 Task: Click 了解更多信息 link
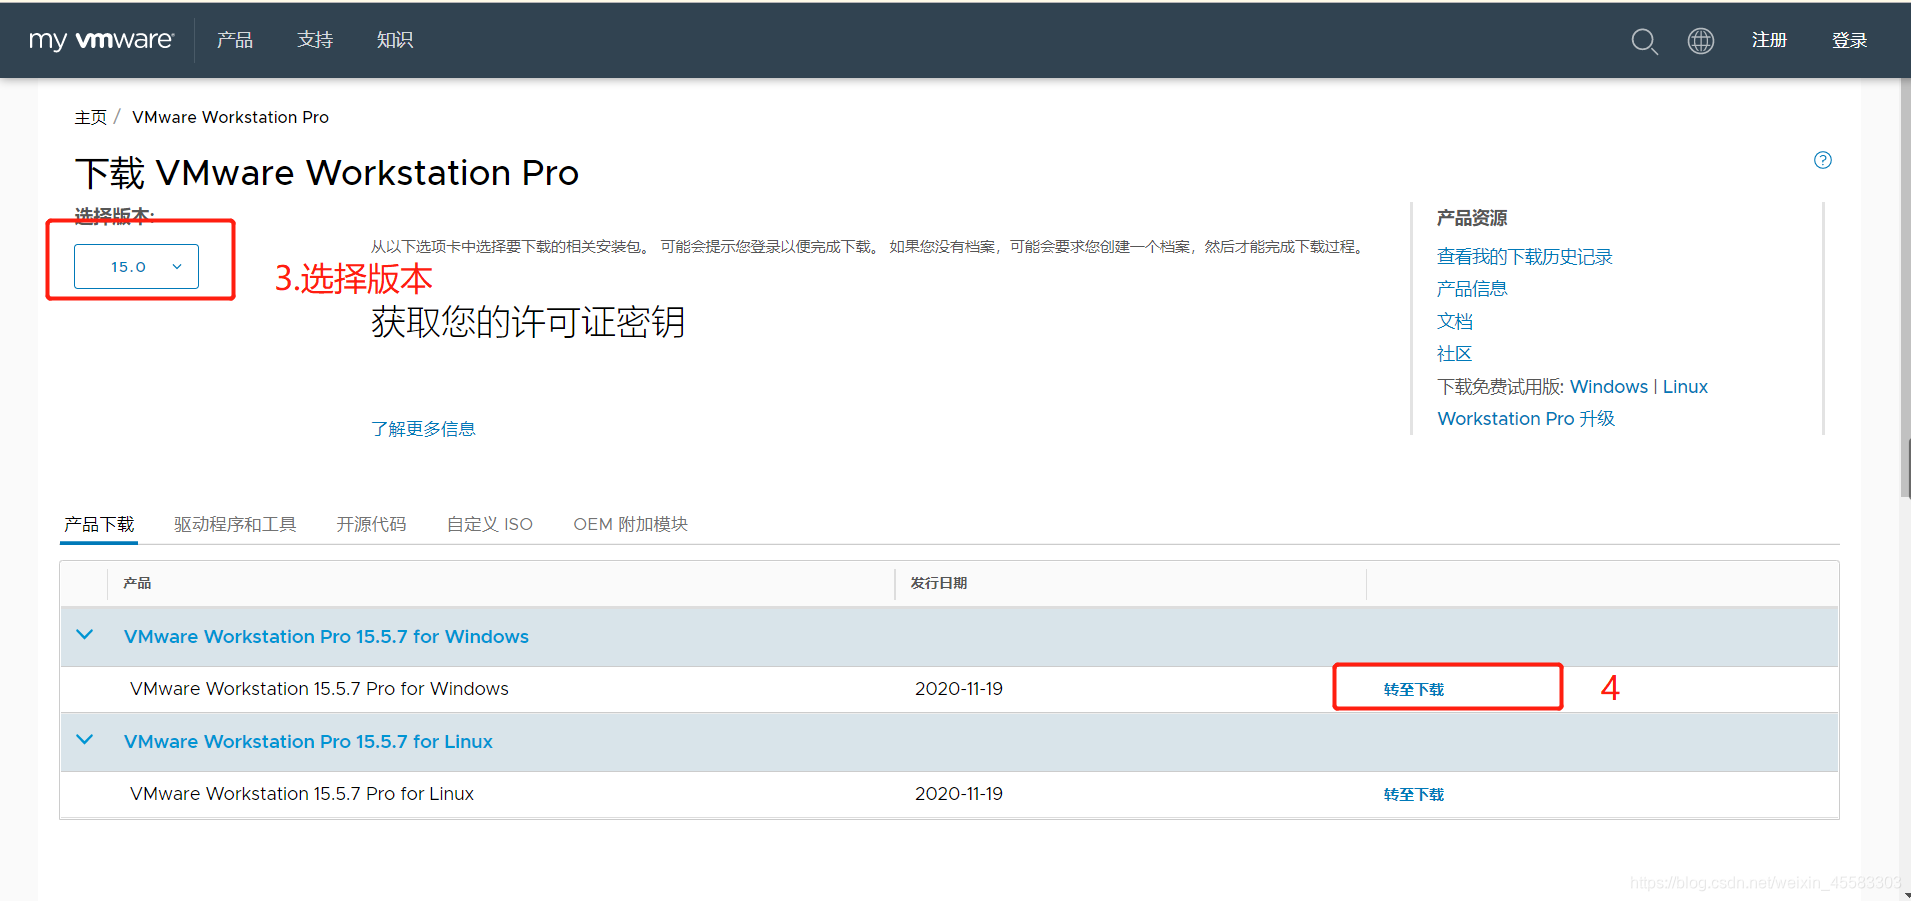point(423,429)
